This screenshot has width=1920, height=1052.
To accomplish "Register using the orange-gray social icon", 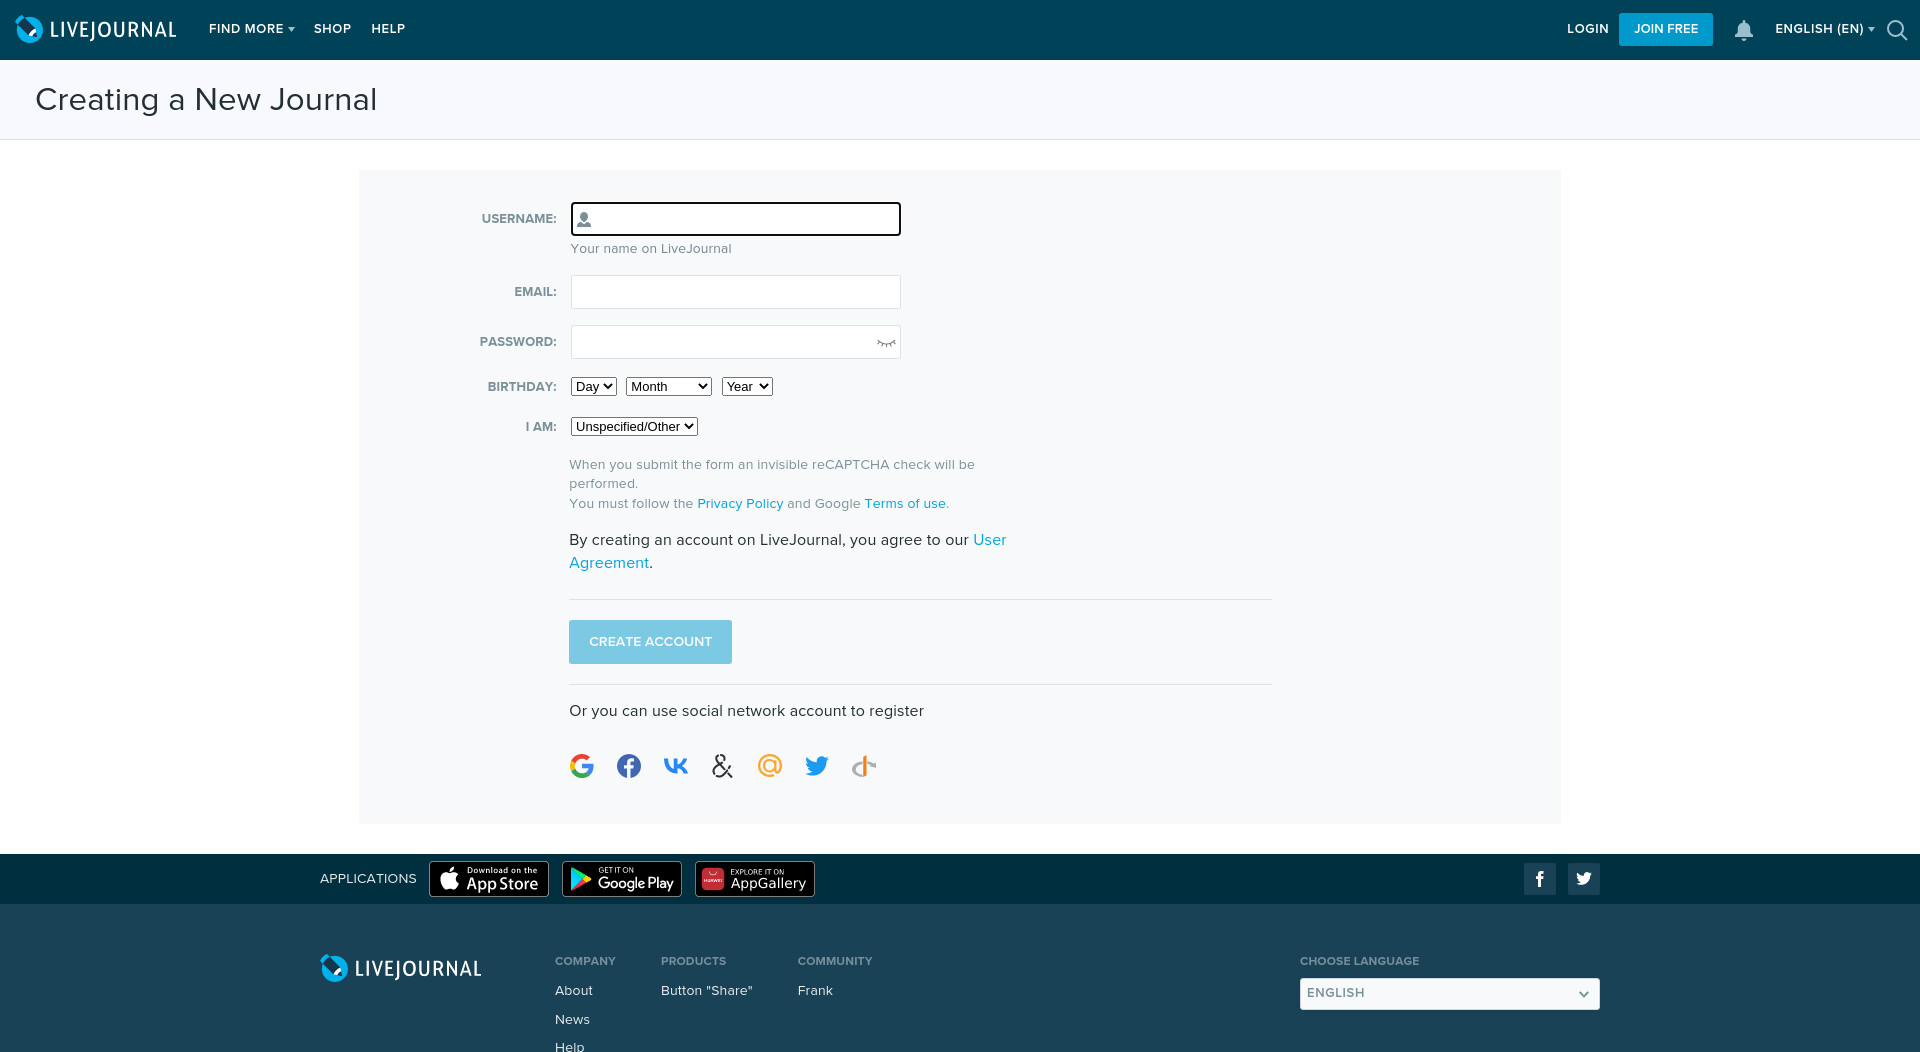I will (x=864, y=766).
